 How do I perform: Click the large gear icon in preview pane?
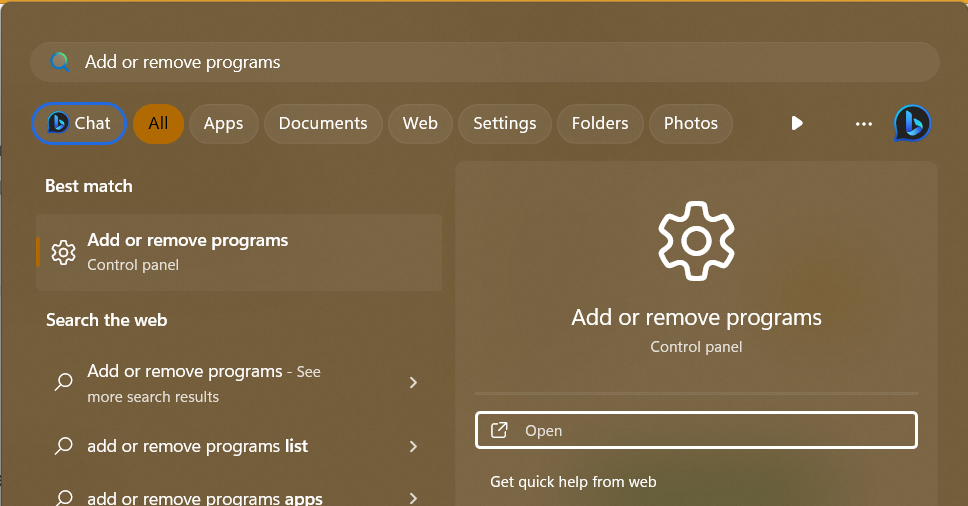(696, 240)
